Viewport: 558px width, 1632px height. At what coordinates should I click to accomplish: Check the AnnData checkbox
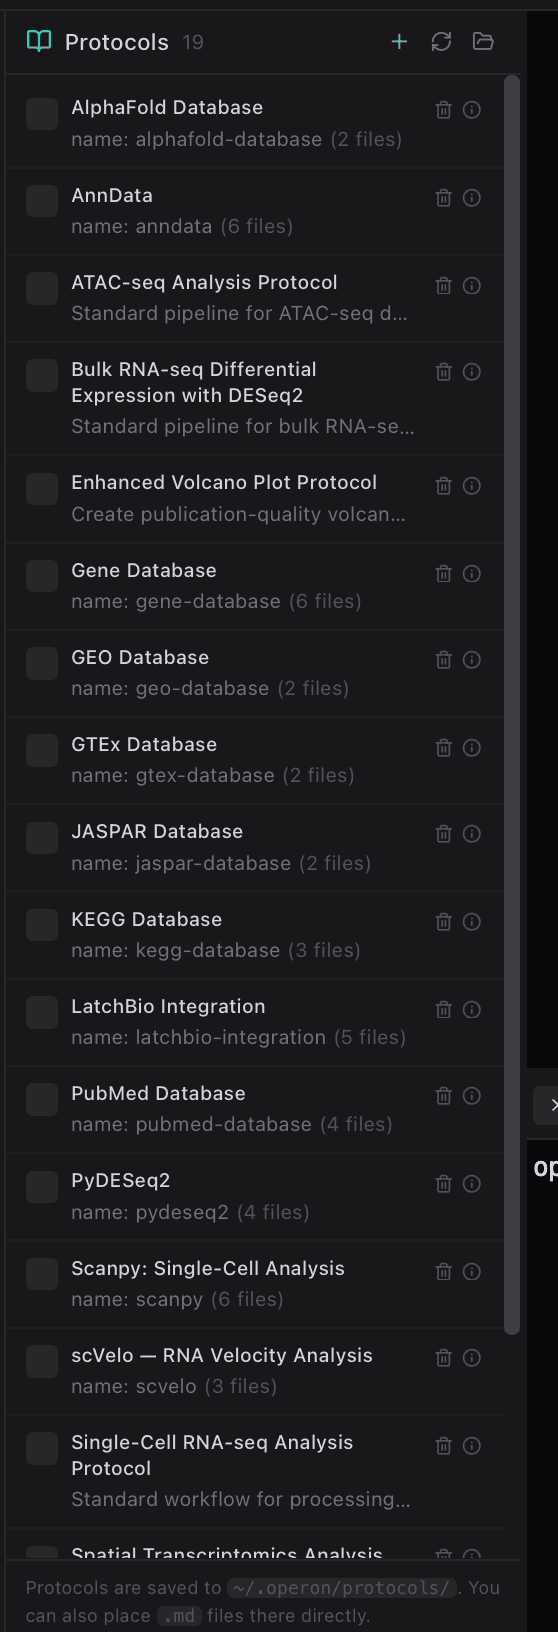[42, 201]
